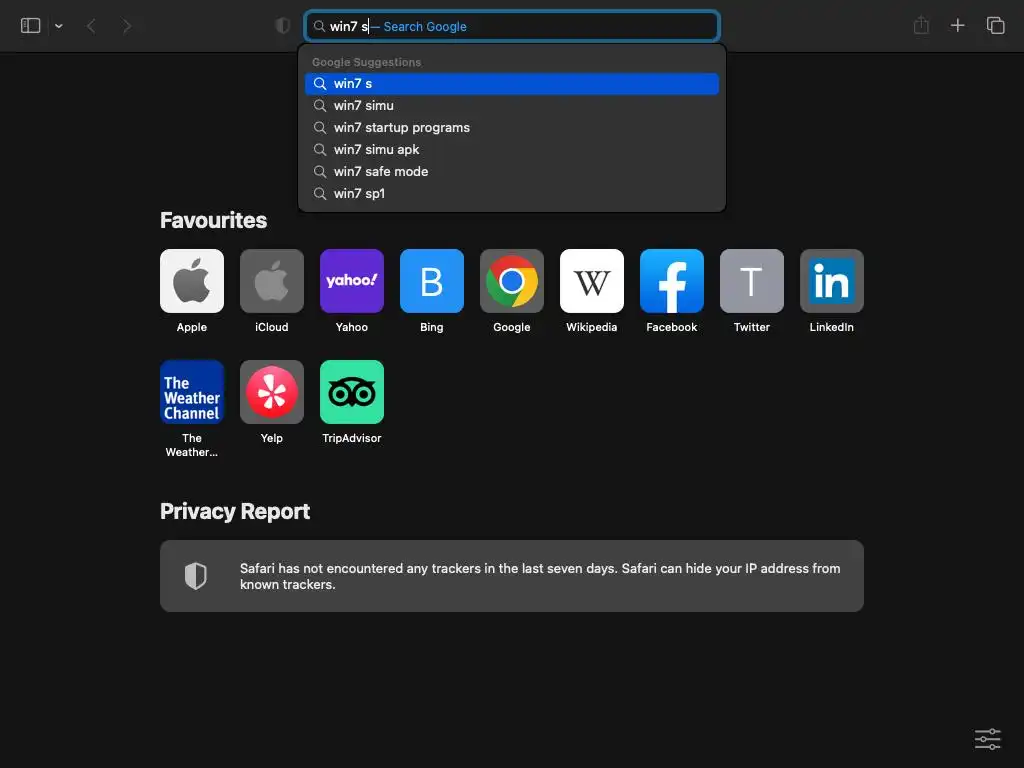Open The Weather Channel favourite
Screen dimensions: 1024x768
pos(192,392)
